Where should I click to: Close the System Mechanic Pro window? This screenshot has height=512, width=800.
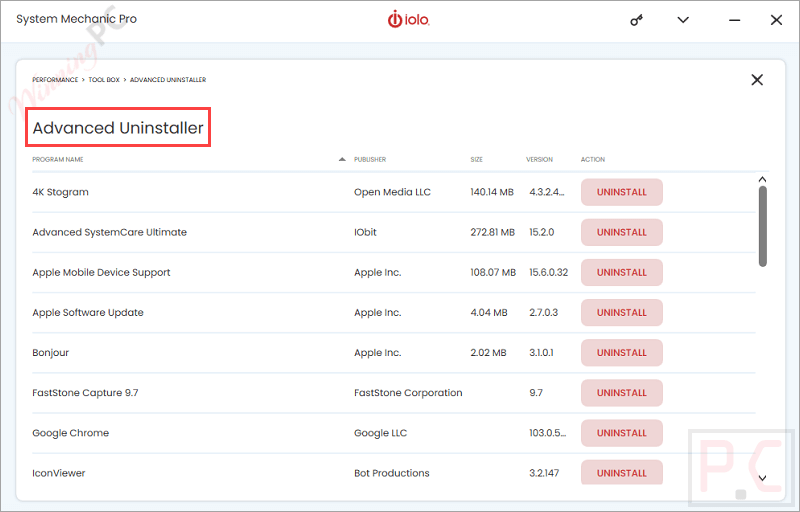776,20
